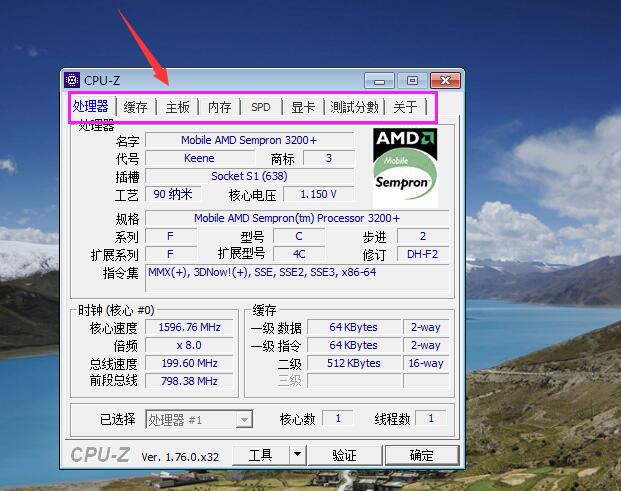Click the 一级 指令 64 KBytes value
621x491 pixels.
(x=354, y=345)
